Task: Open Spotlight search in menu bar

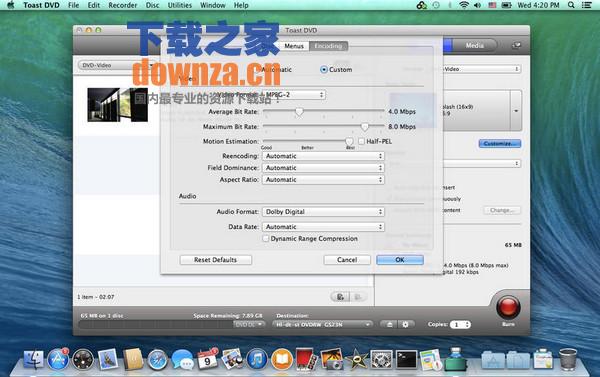Action: pyautogui.click(x=571, y=5)
